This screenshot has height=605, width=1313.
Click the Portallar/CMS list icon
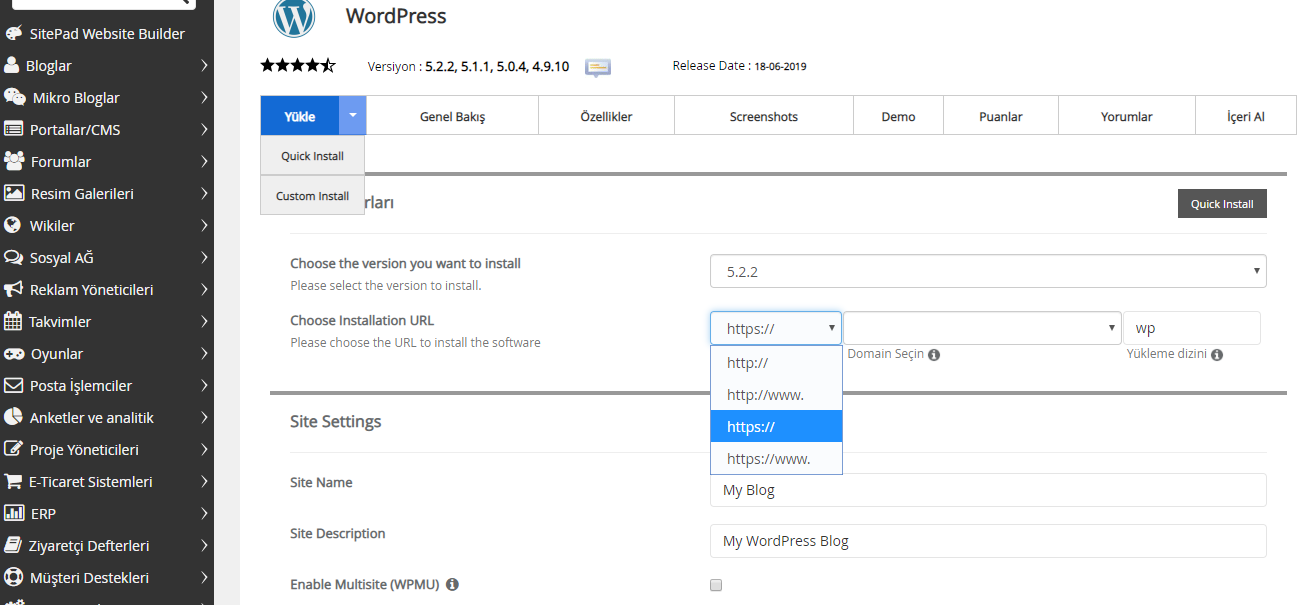pos(14,129)
